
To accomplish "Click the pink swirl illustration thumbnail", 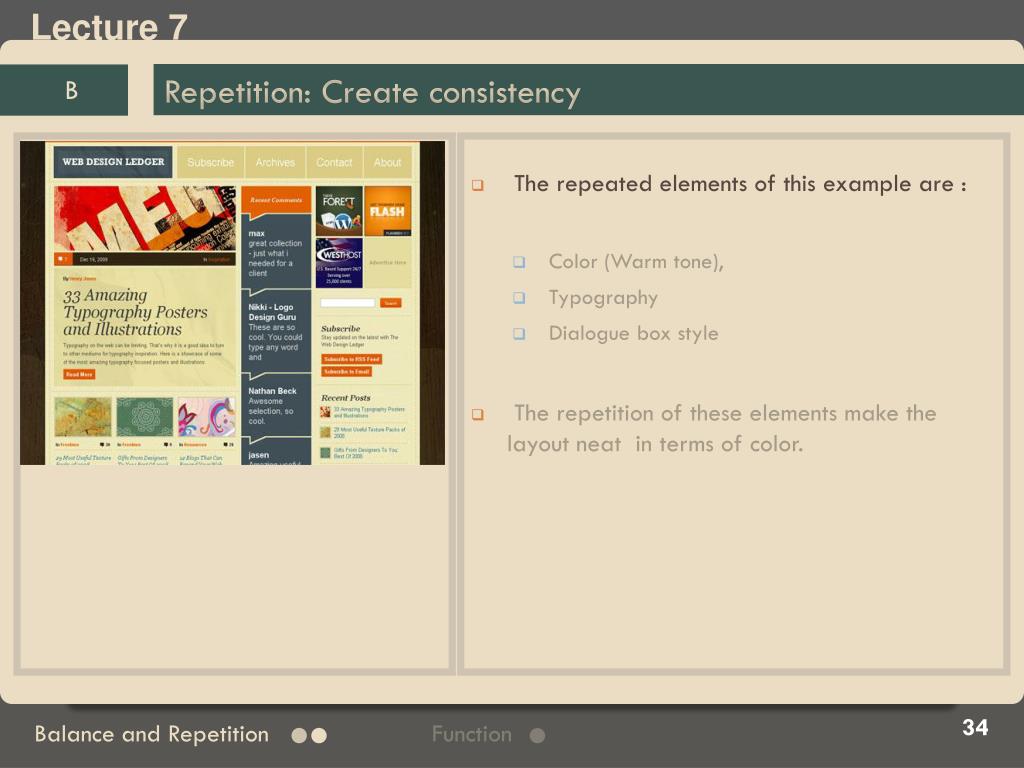I will click(206, 417).
